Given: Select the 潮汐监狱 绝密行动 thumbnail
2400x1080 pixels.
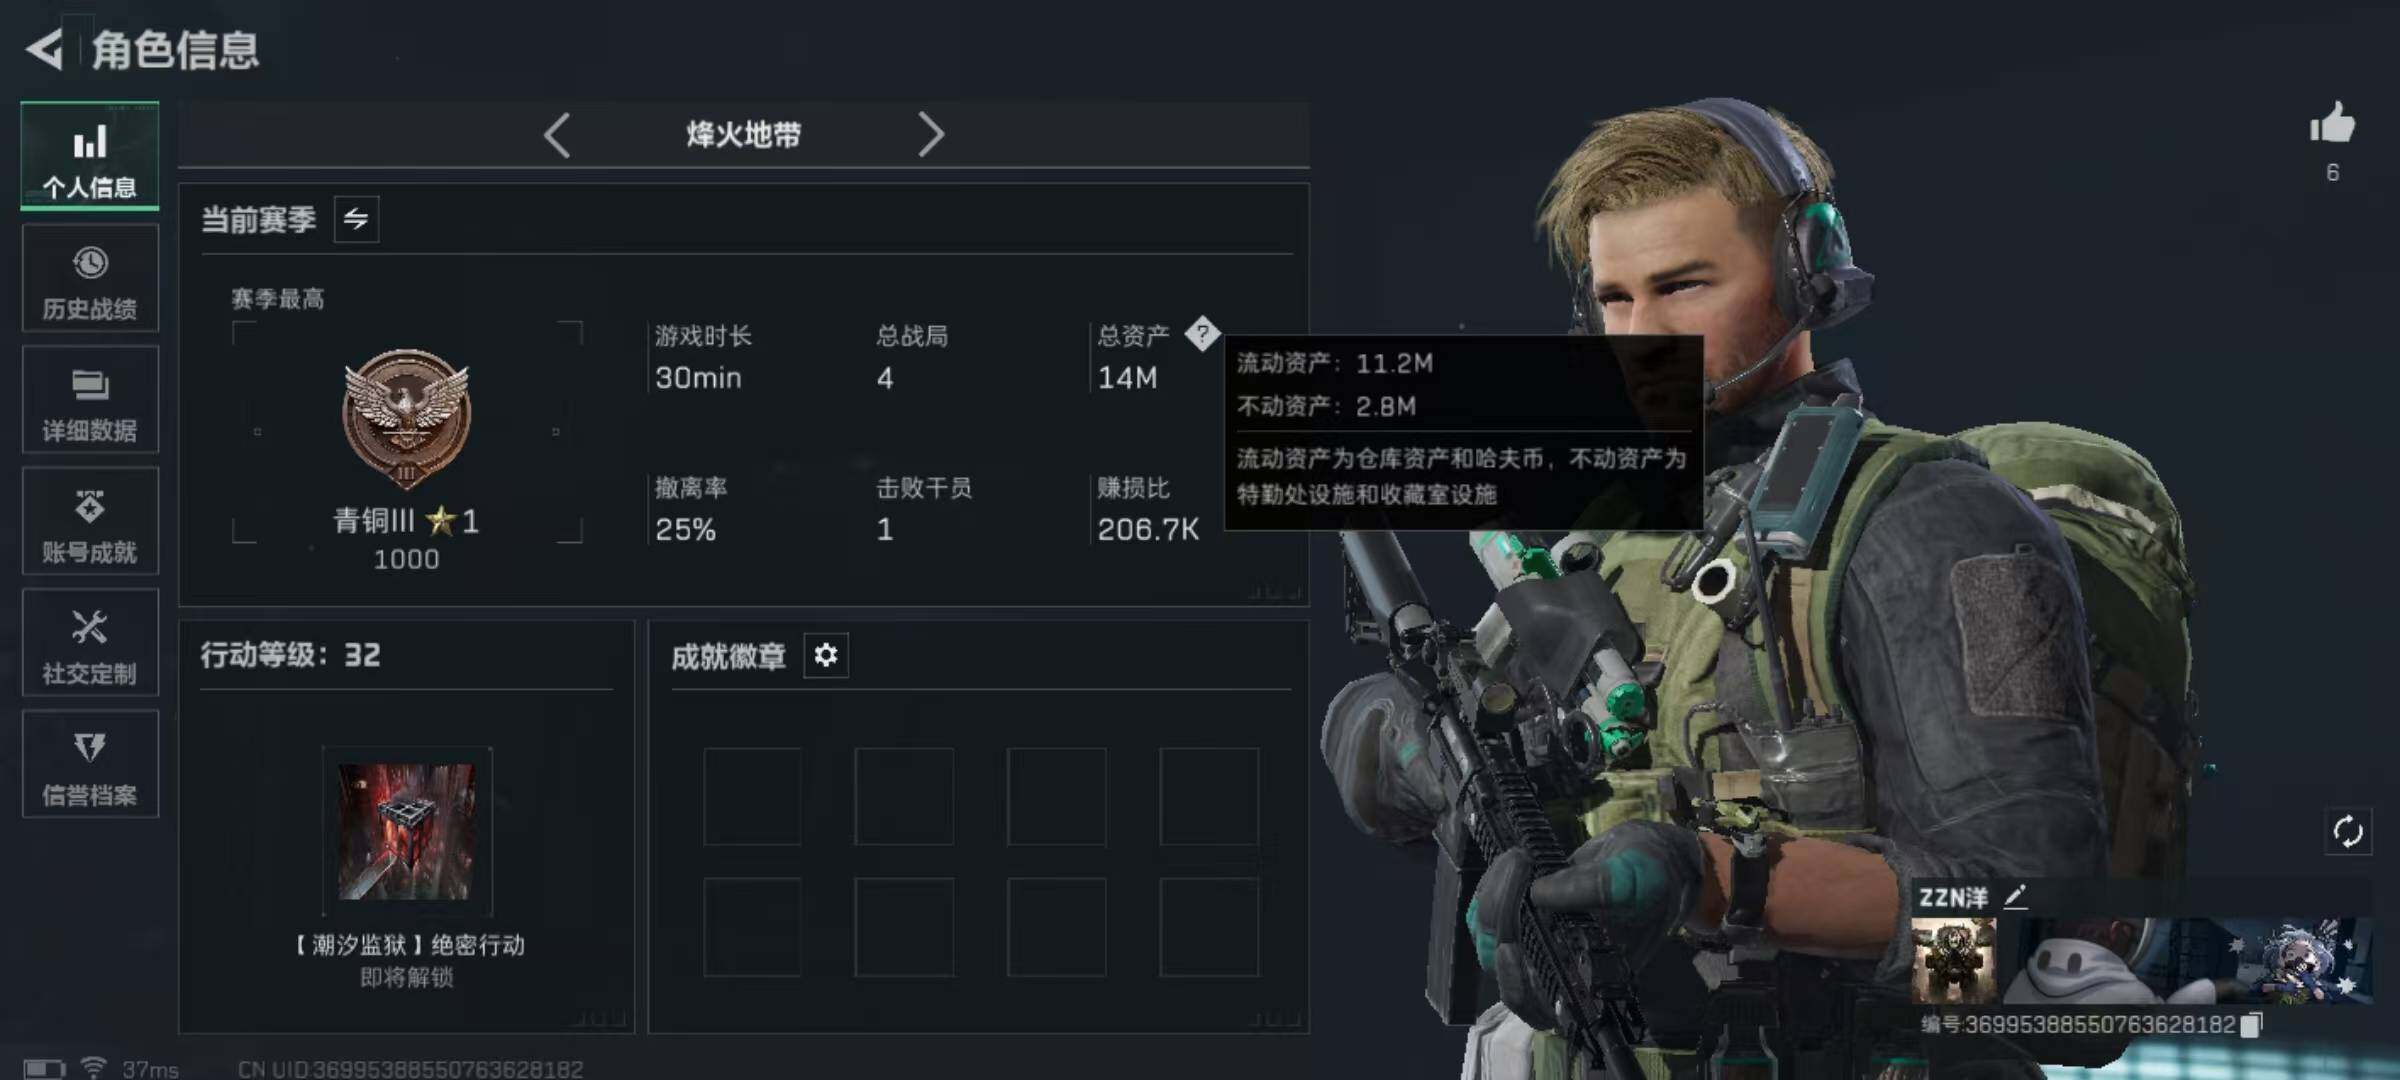Looking at the screenshot, I should [407, 832].
